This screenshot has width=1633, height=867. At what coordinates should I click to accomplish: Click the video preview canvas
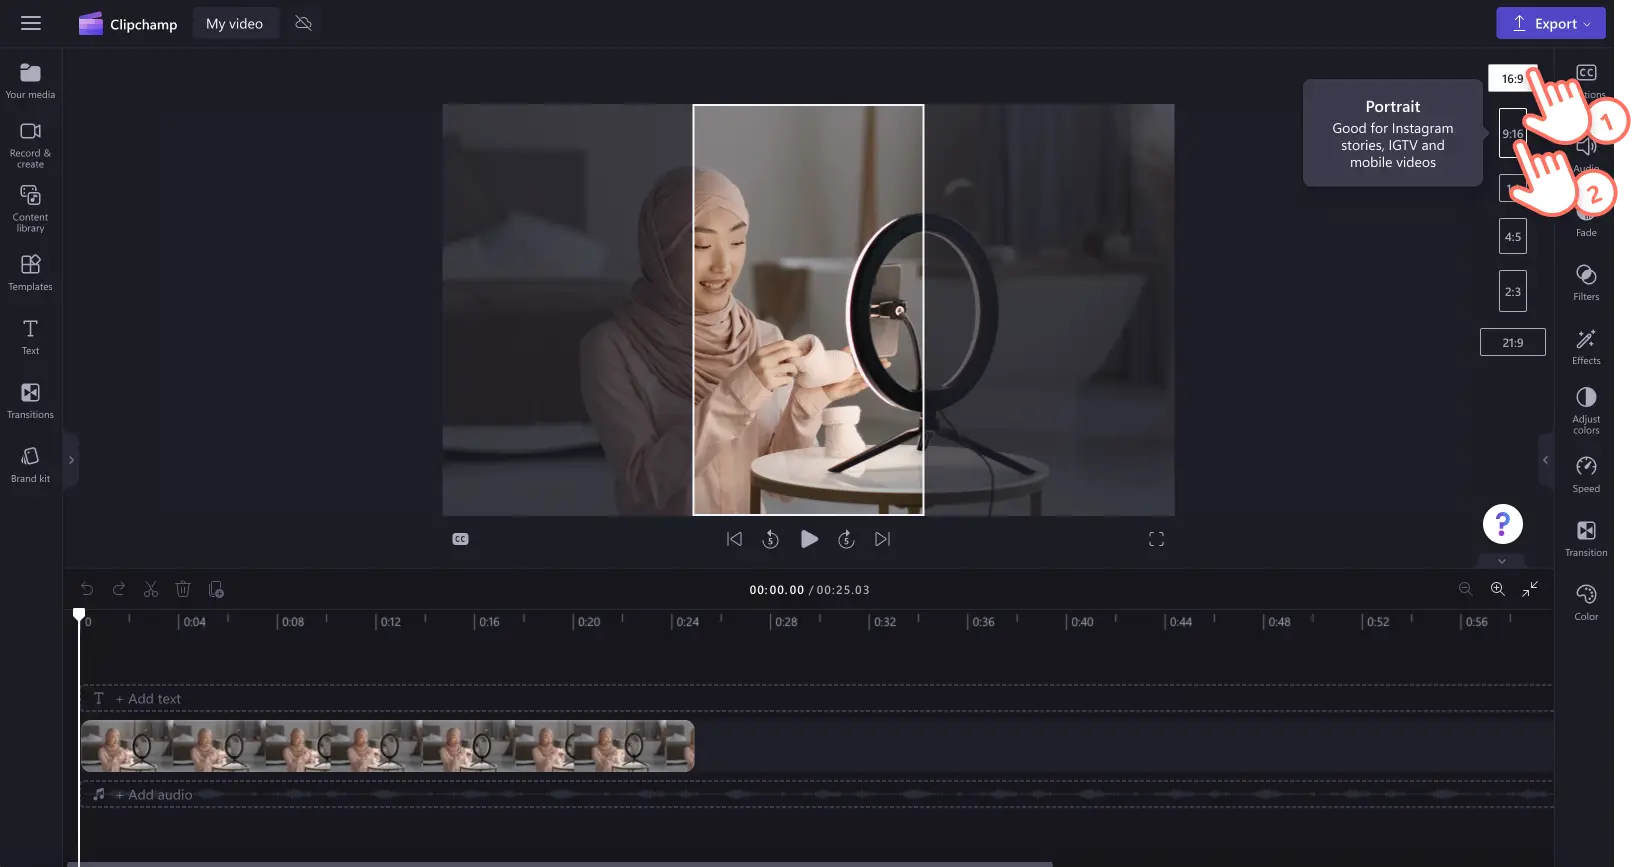point(808,310)
